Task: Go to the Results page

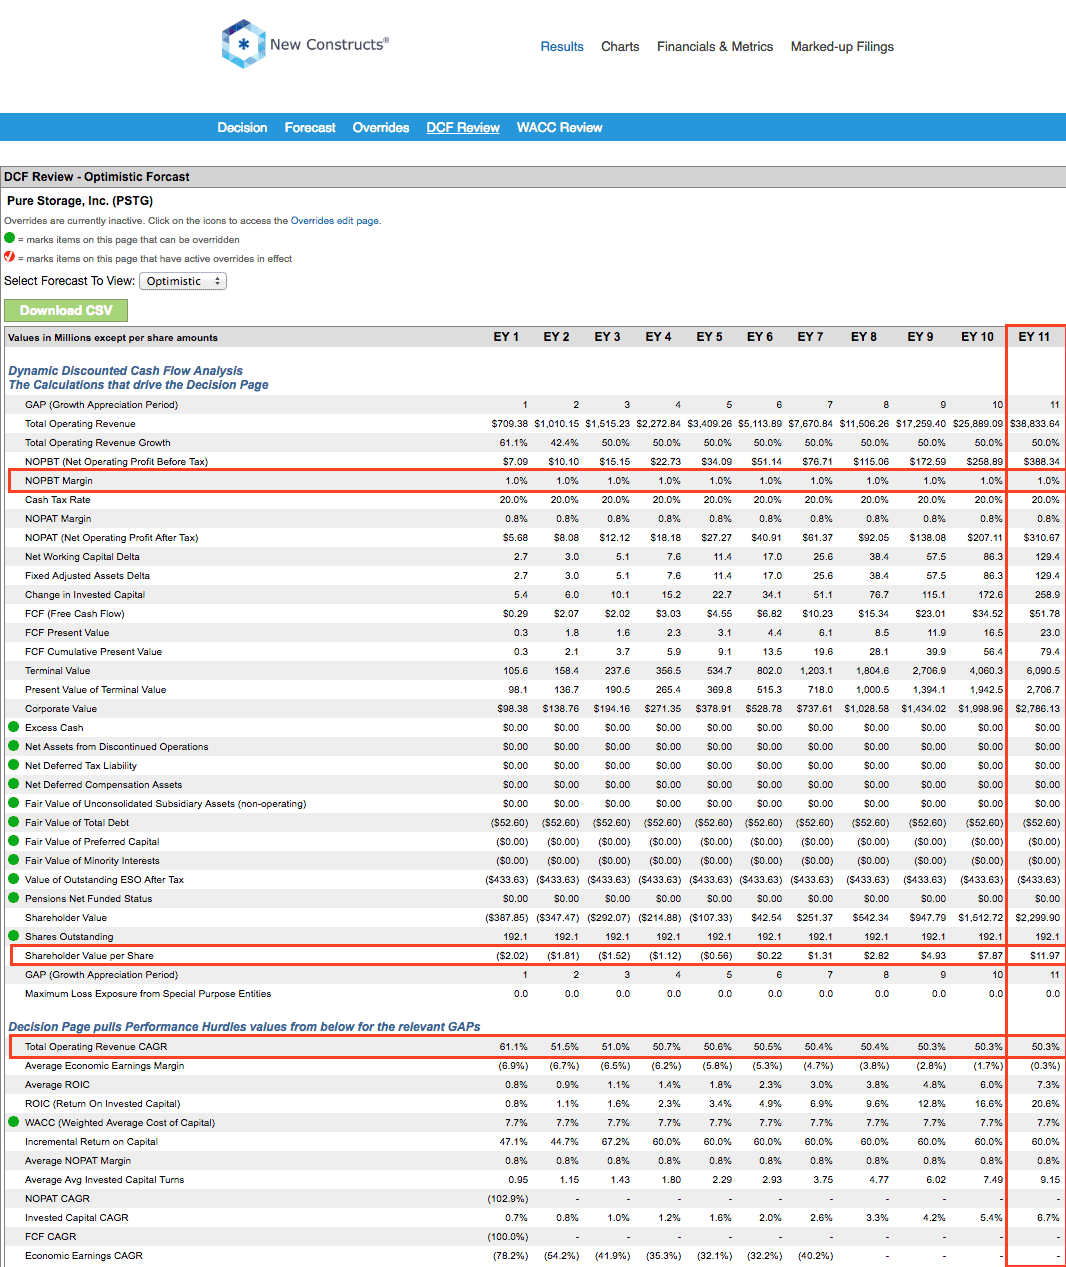Action: (x=562, y=46)
